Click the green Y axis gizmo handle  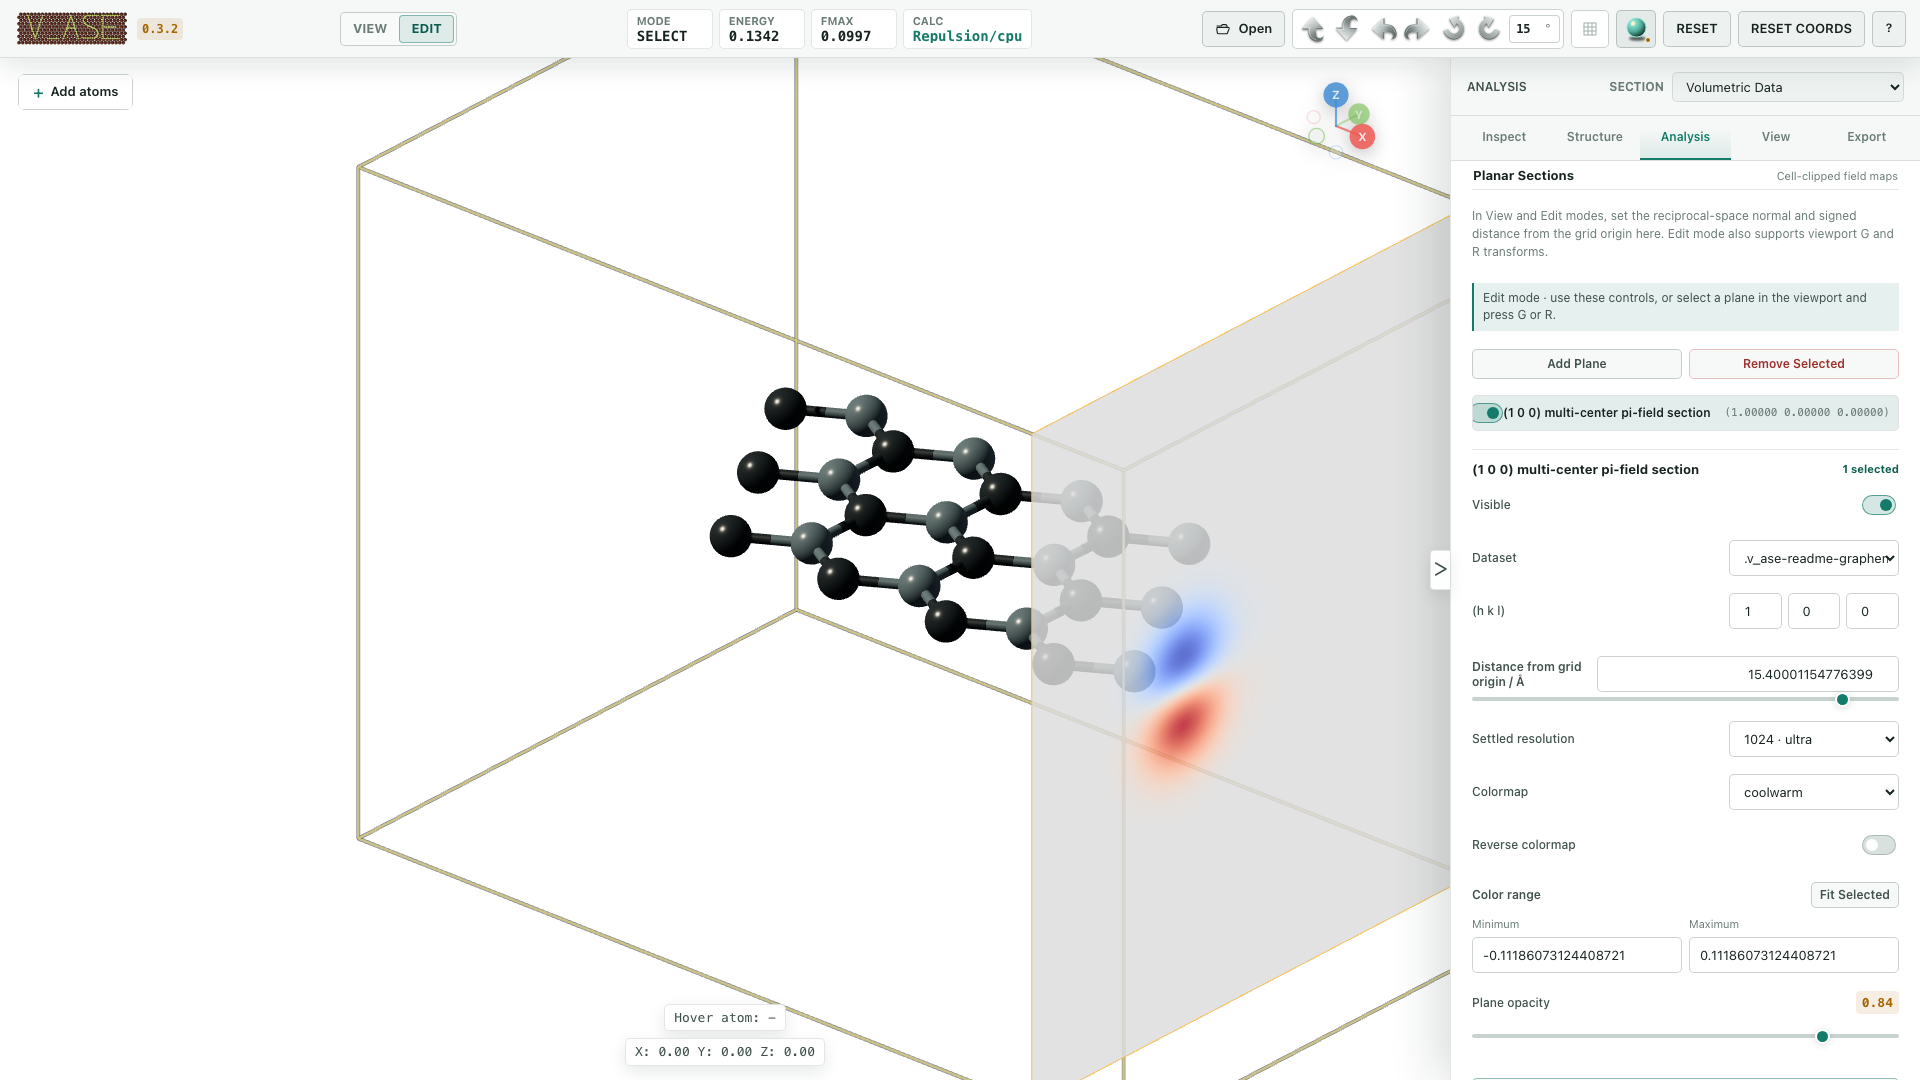tap(1358, 115)
